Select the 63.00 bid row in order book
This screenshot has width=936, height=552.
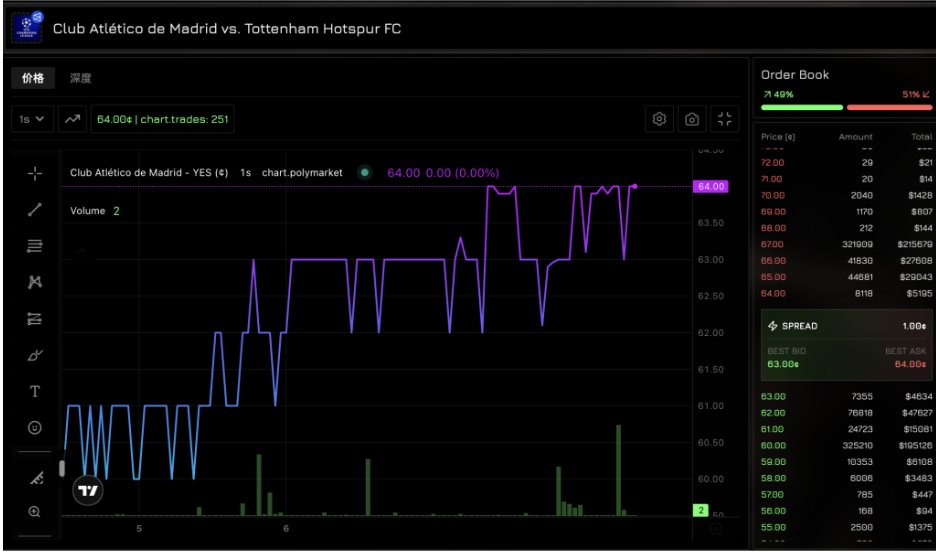846,396
